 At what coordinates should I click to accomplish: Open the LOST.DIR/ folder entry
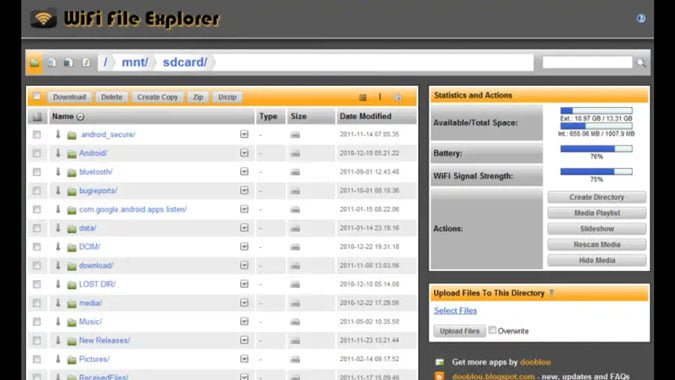point(97,284)
